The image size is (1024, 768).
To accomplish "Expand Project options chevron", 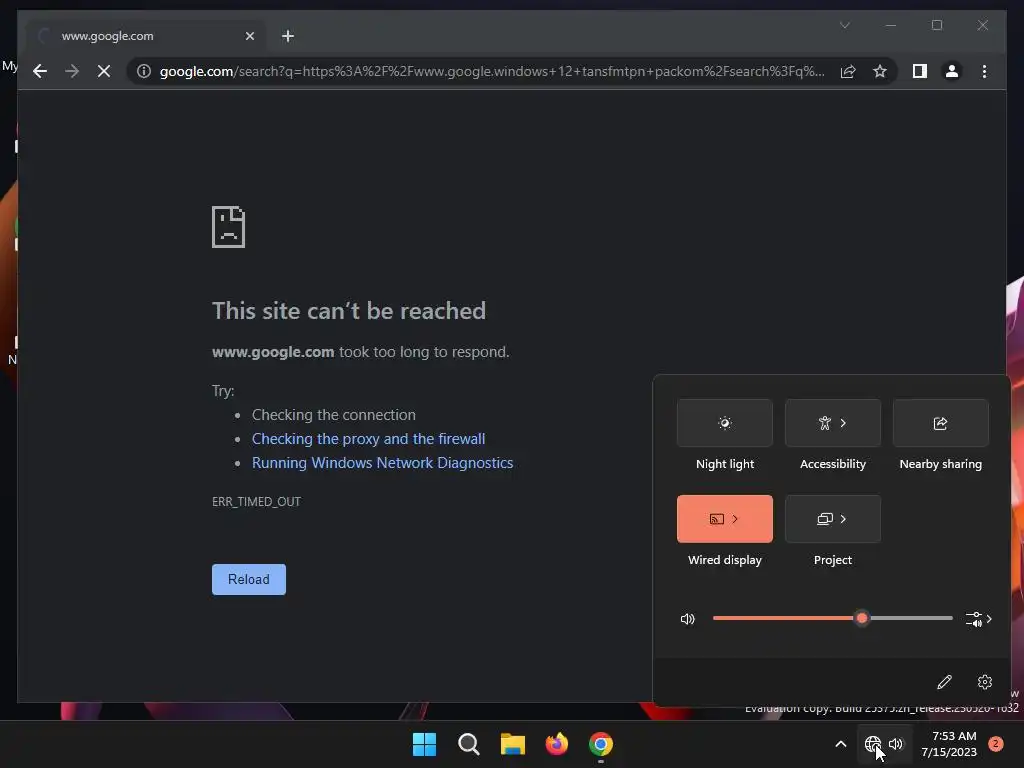I will click(x=843, y=519).
